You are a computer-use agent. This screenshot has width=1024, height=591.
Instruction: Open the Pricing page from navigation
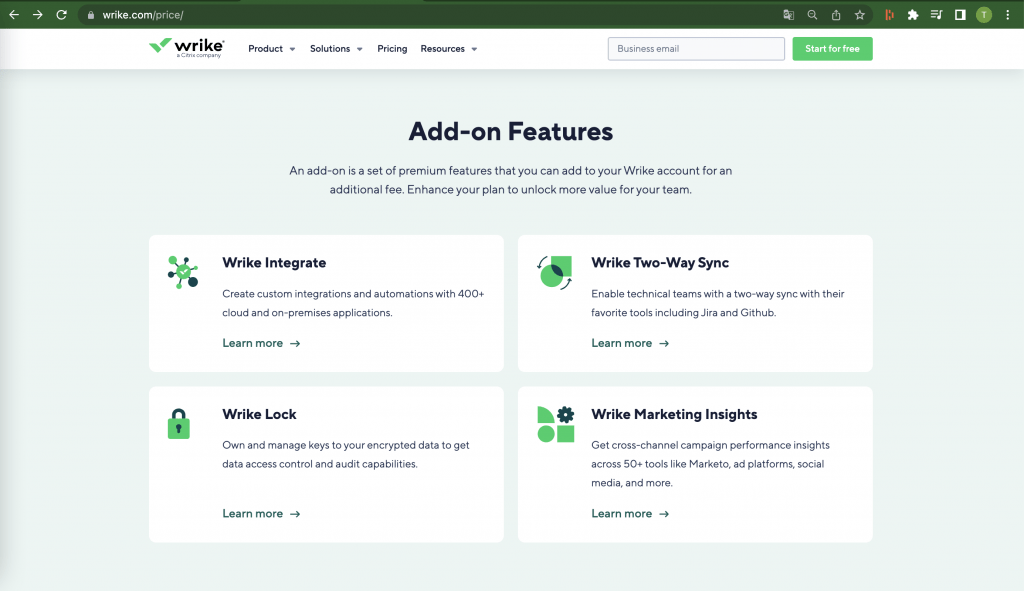[392, 49]
